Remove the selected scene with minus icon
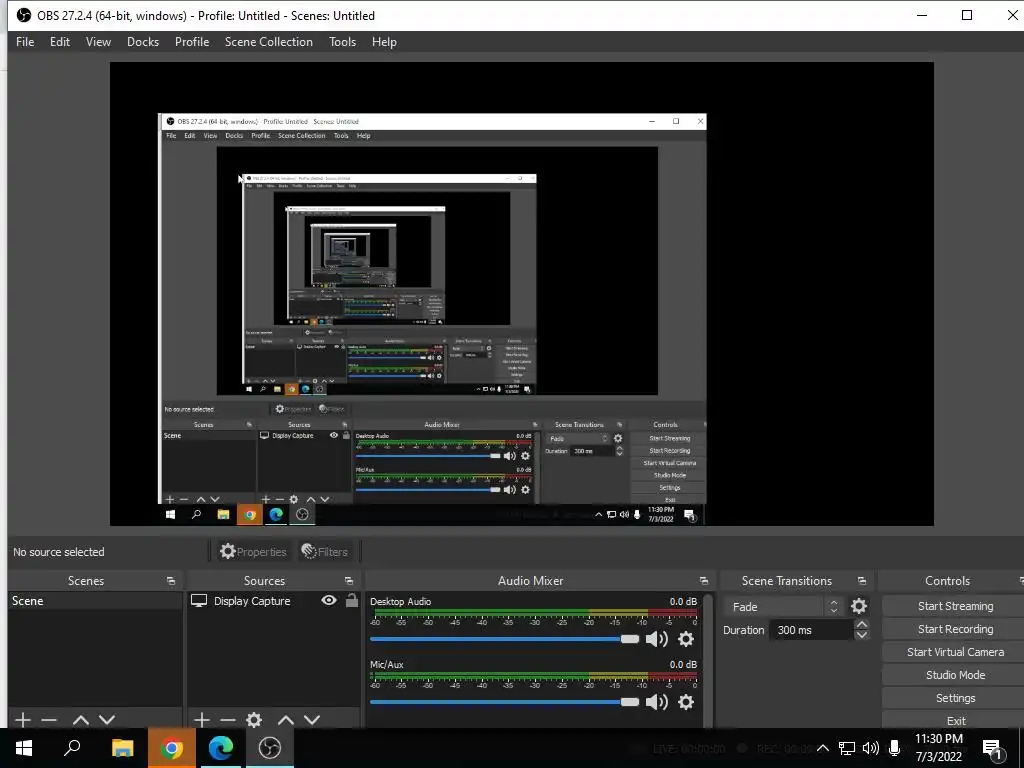1024x768 pixels. point(49,720)
